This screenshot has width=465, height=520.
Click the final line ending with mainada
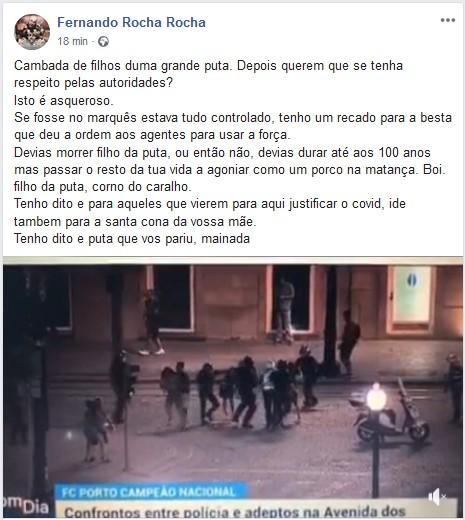(x=132, y=239)
